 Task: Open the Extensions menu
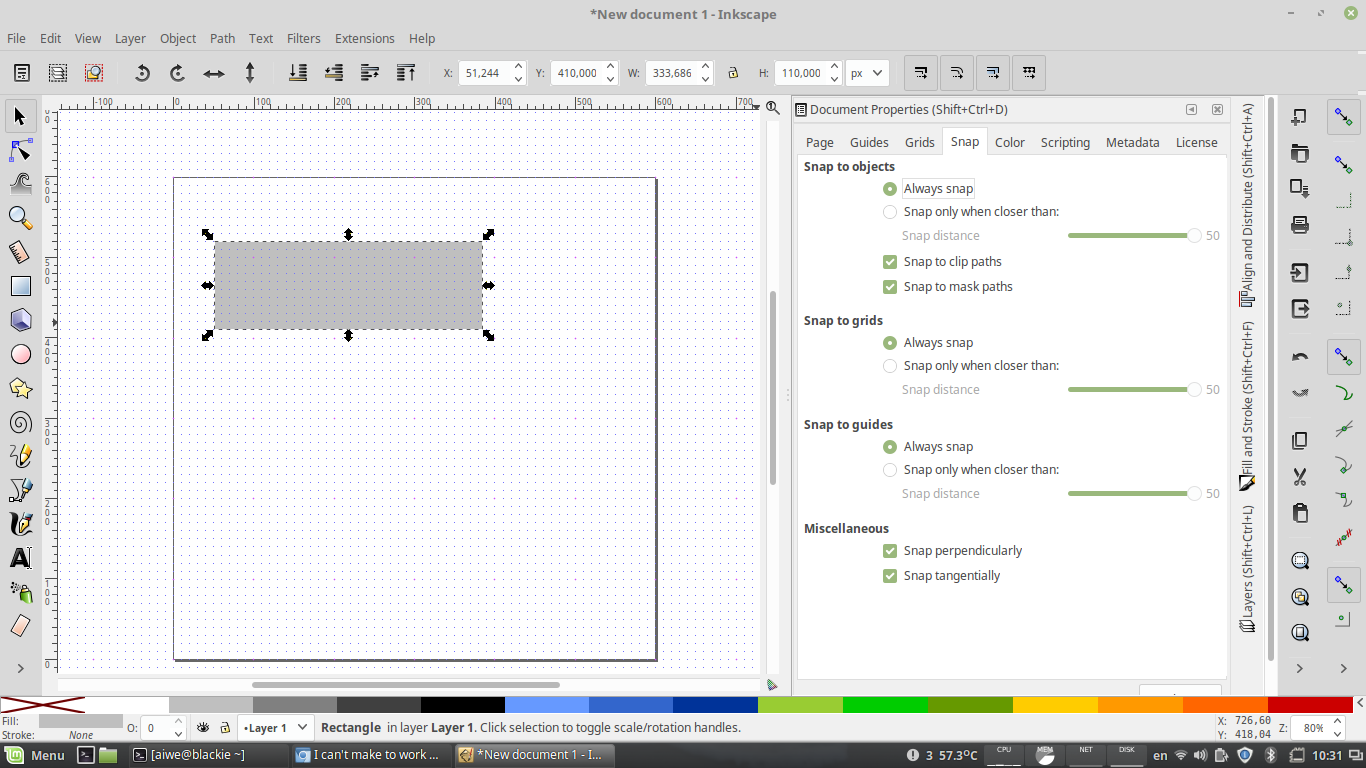[364, 38]
